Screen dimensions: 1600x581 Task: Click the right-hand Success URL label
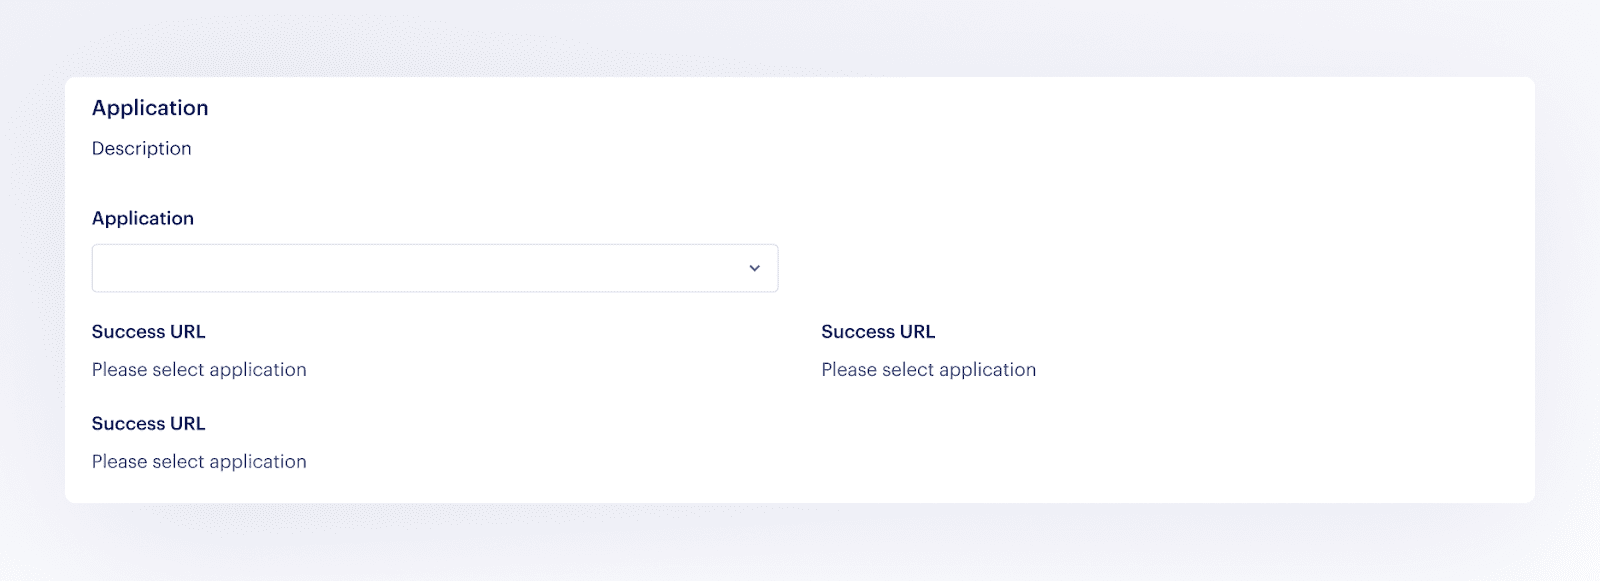(877, 331)
